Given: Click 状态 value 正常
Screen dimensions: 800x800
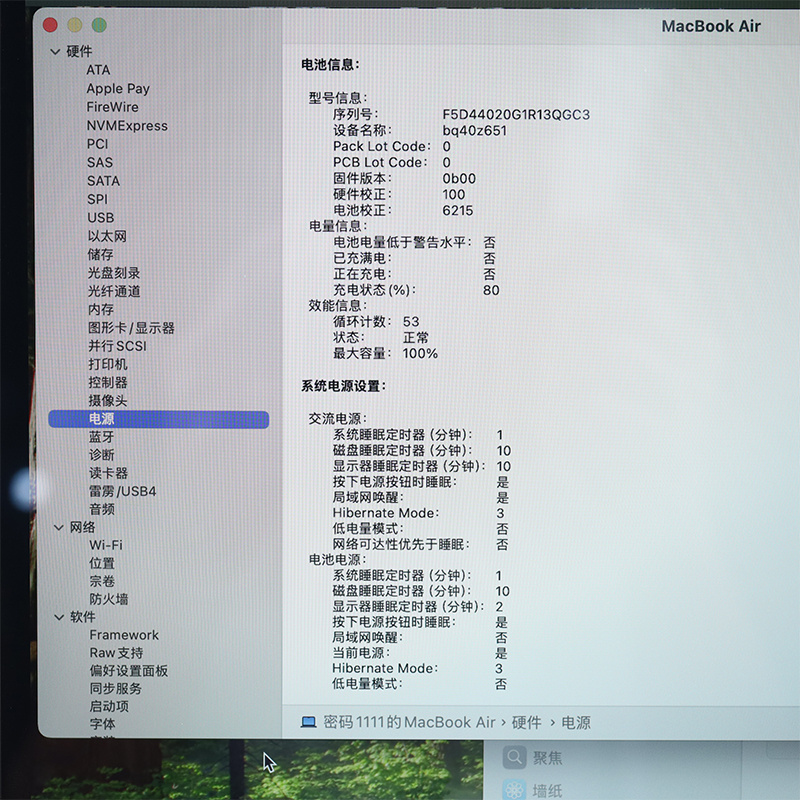Looking at the screenshot, I should 416,338.
